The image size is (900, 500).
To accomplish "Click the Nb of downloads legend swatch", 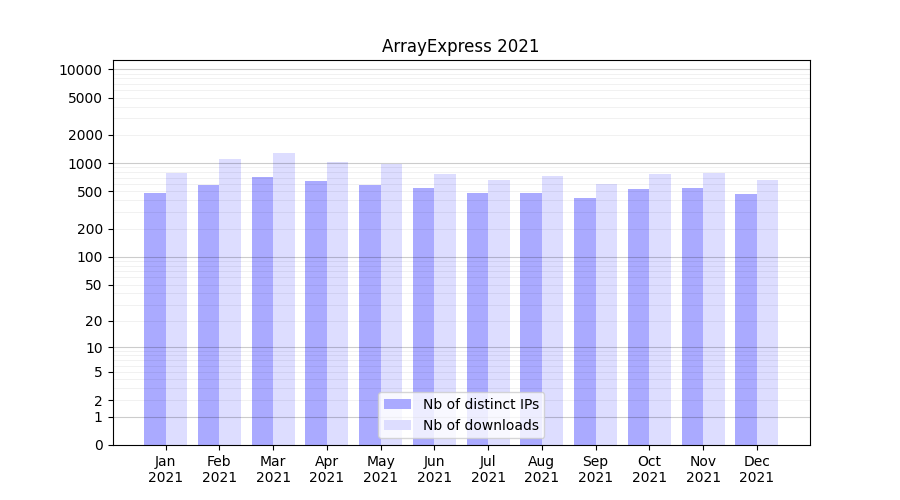I will (397, 425).
